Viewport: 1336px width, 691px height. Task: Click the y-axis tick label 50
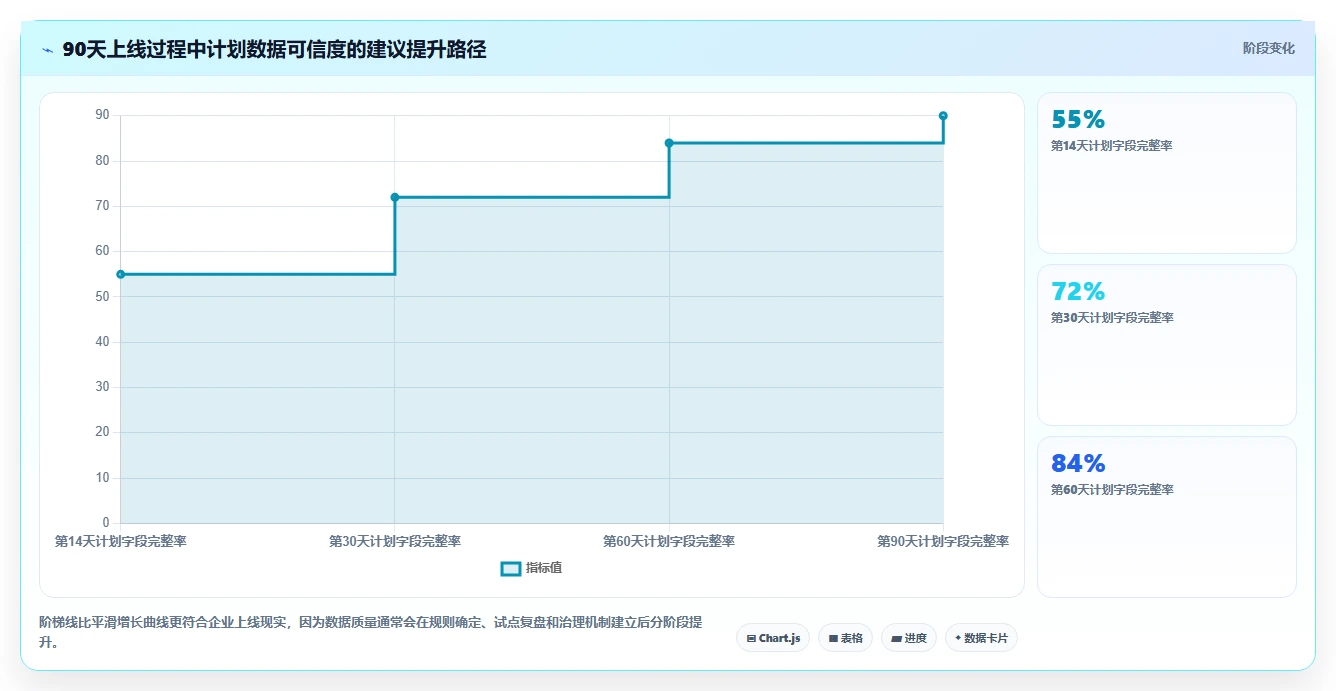[102, 296]
